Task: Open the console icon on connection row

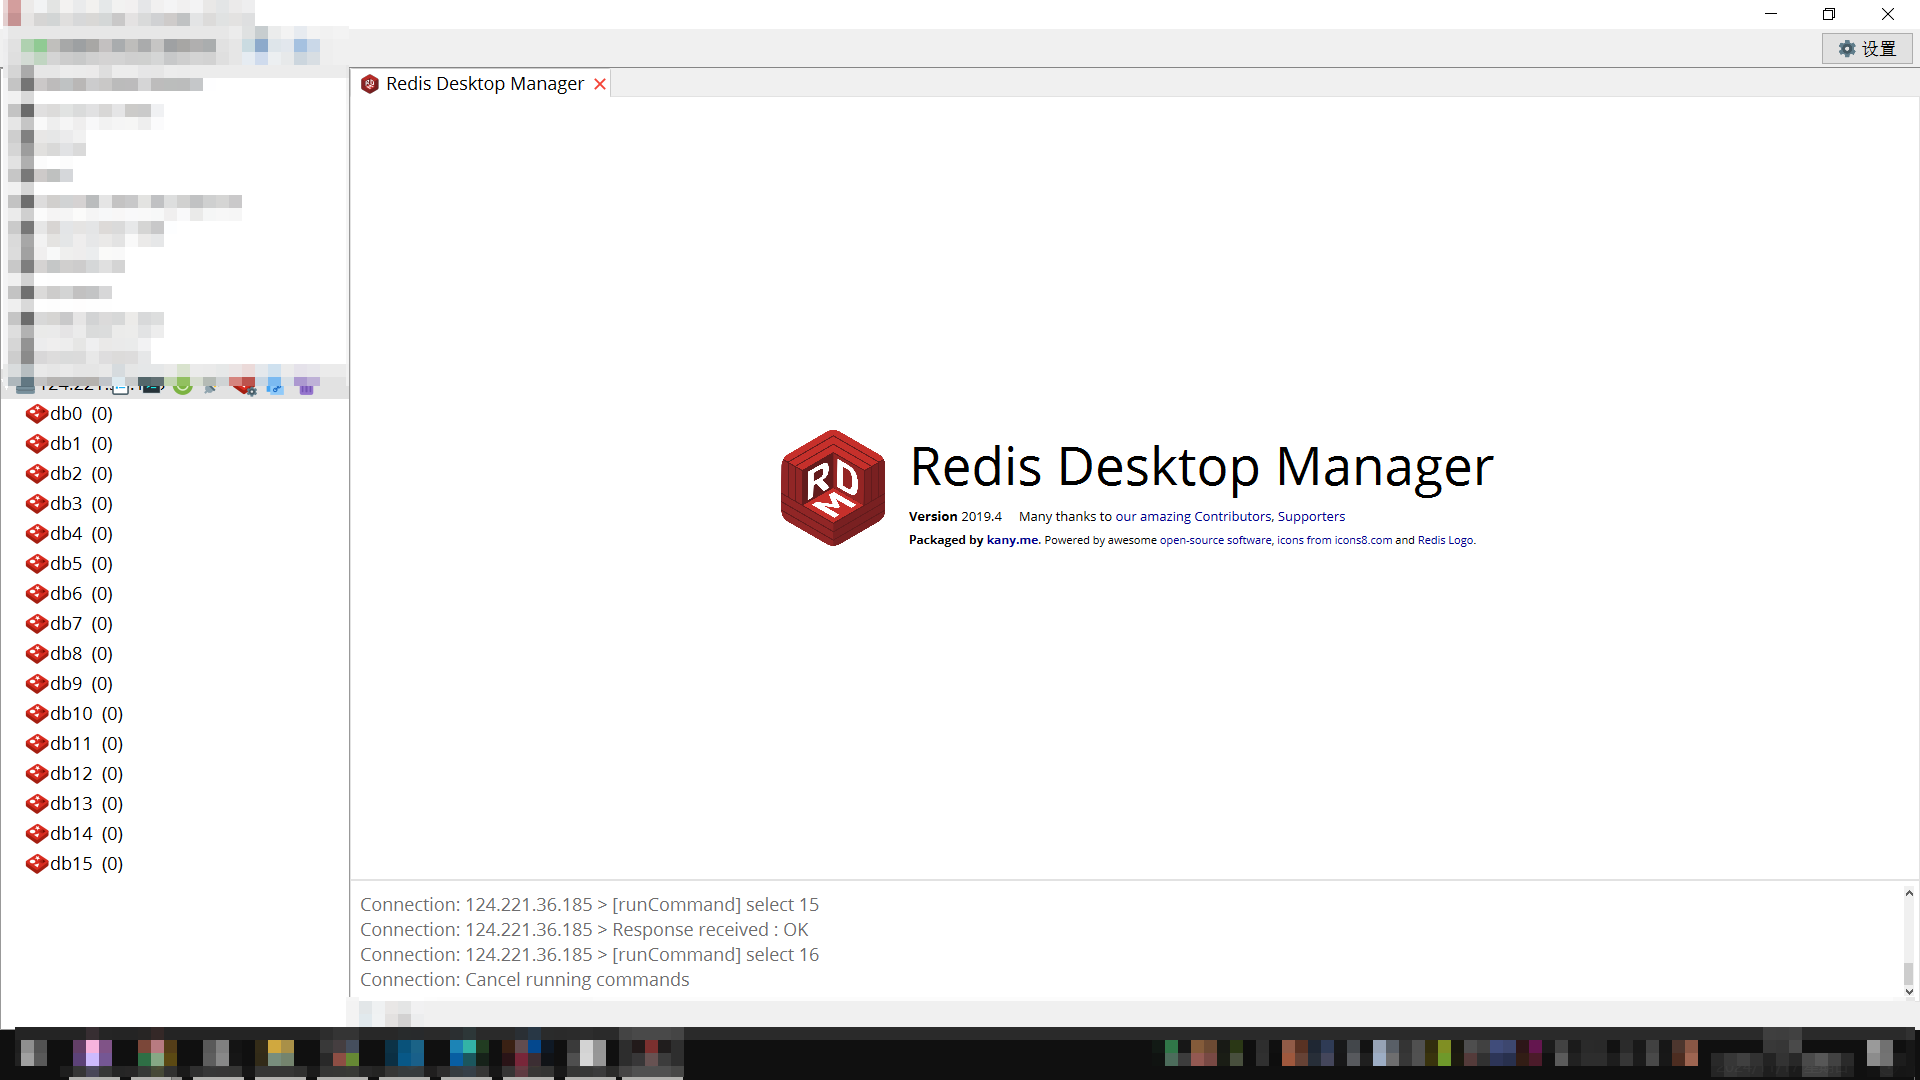Action: 151,385
